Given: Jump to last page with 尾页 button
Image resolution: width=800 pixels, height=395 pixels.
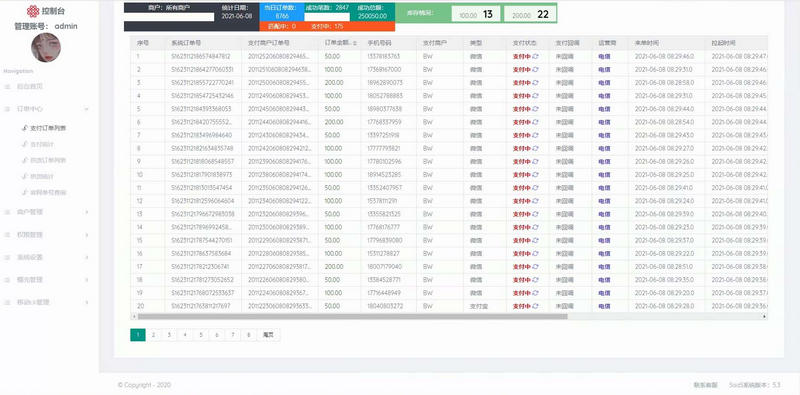Looking at the screenshot, I should click(x=268, y=335).
